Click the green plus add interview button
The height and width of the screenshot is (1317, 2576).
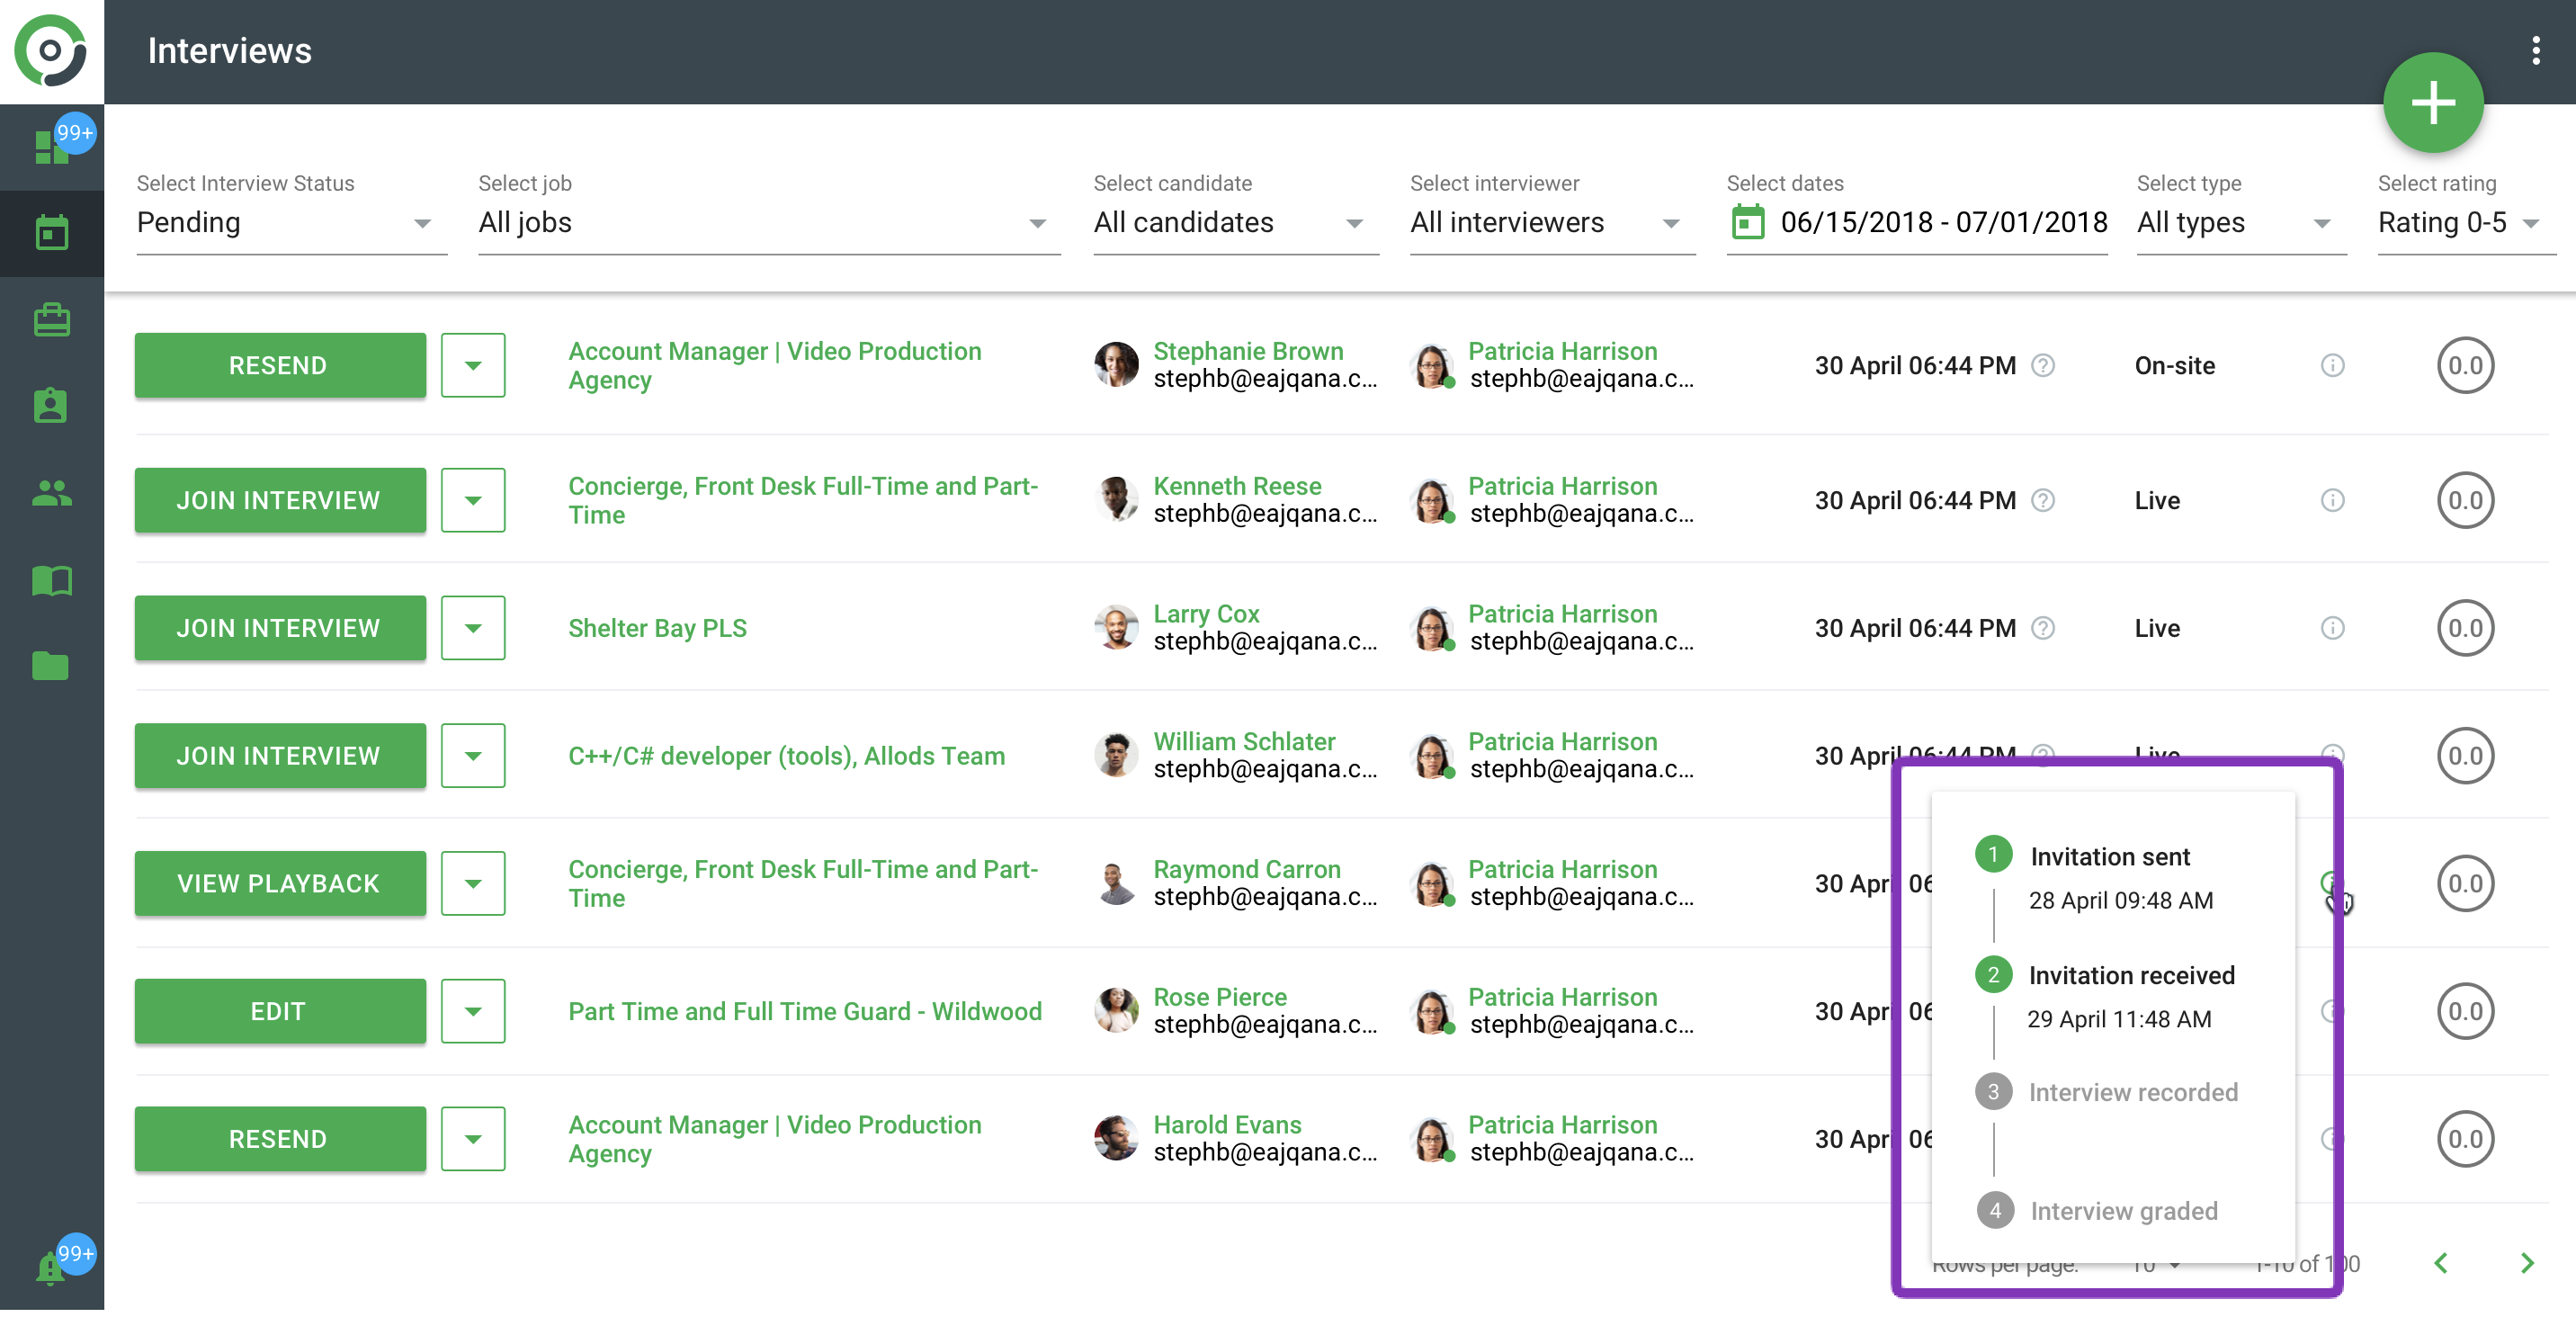click(x=2432, y=103)
